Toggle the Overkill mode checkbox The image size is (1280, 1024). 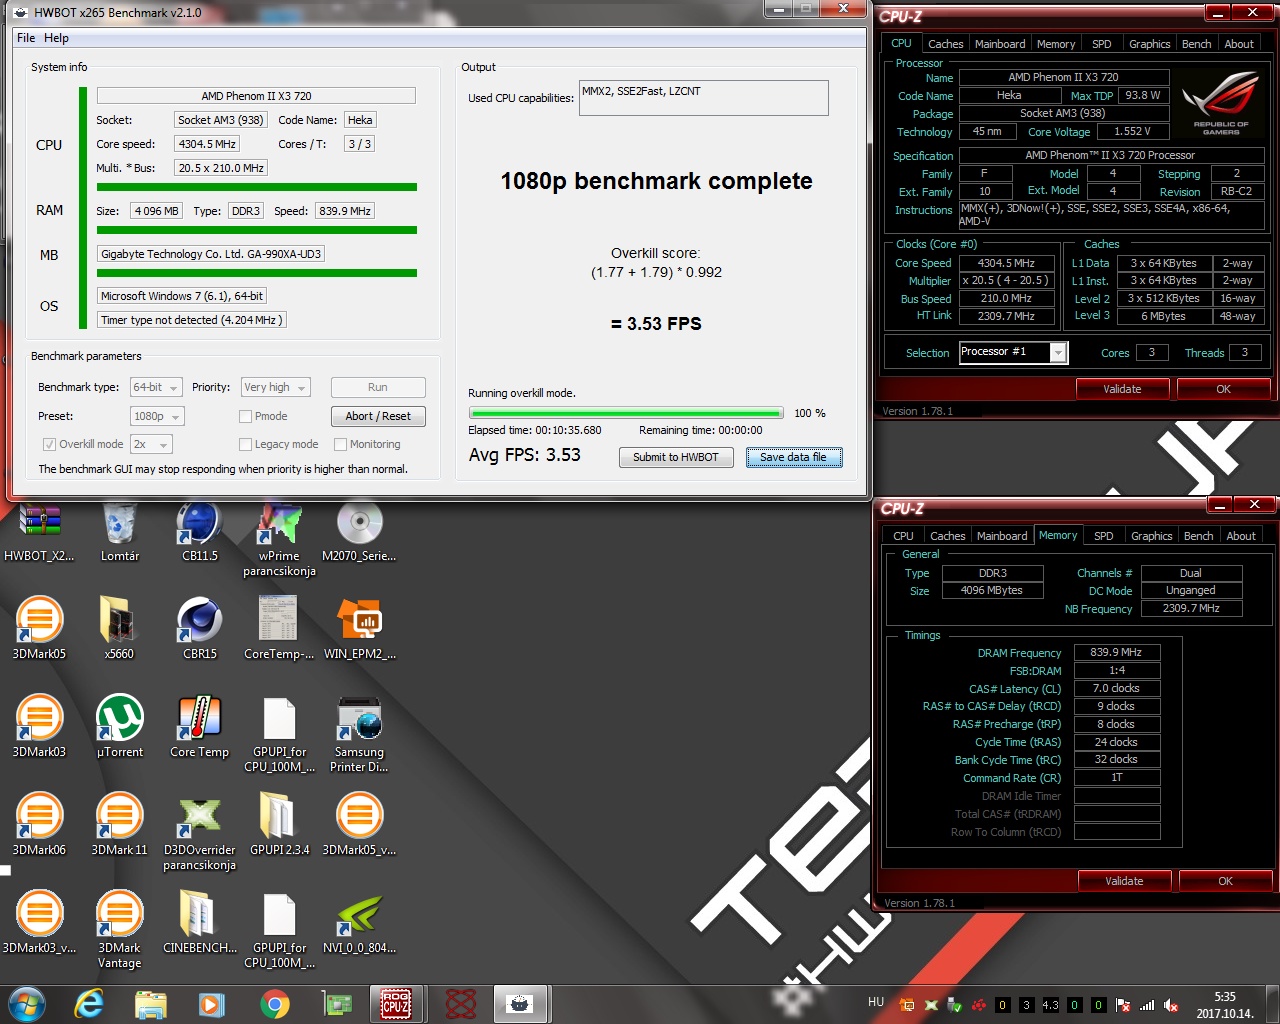(x=49, y=444)
